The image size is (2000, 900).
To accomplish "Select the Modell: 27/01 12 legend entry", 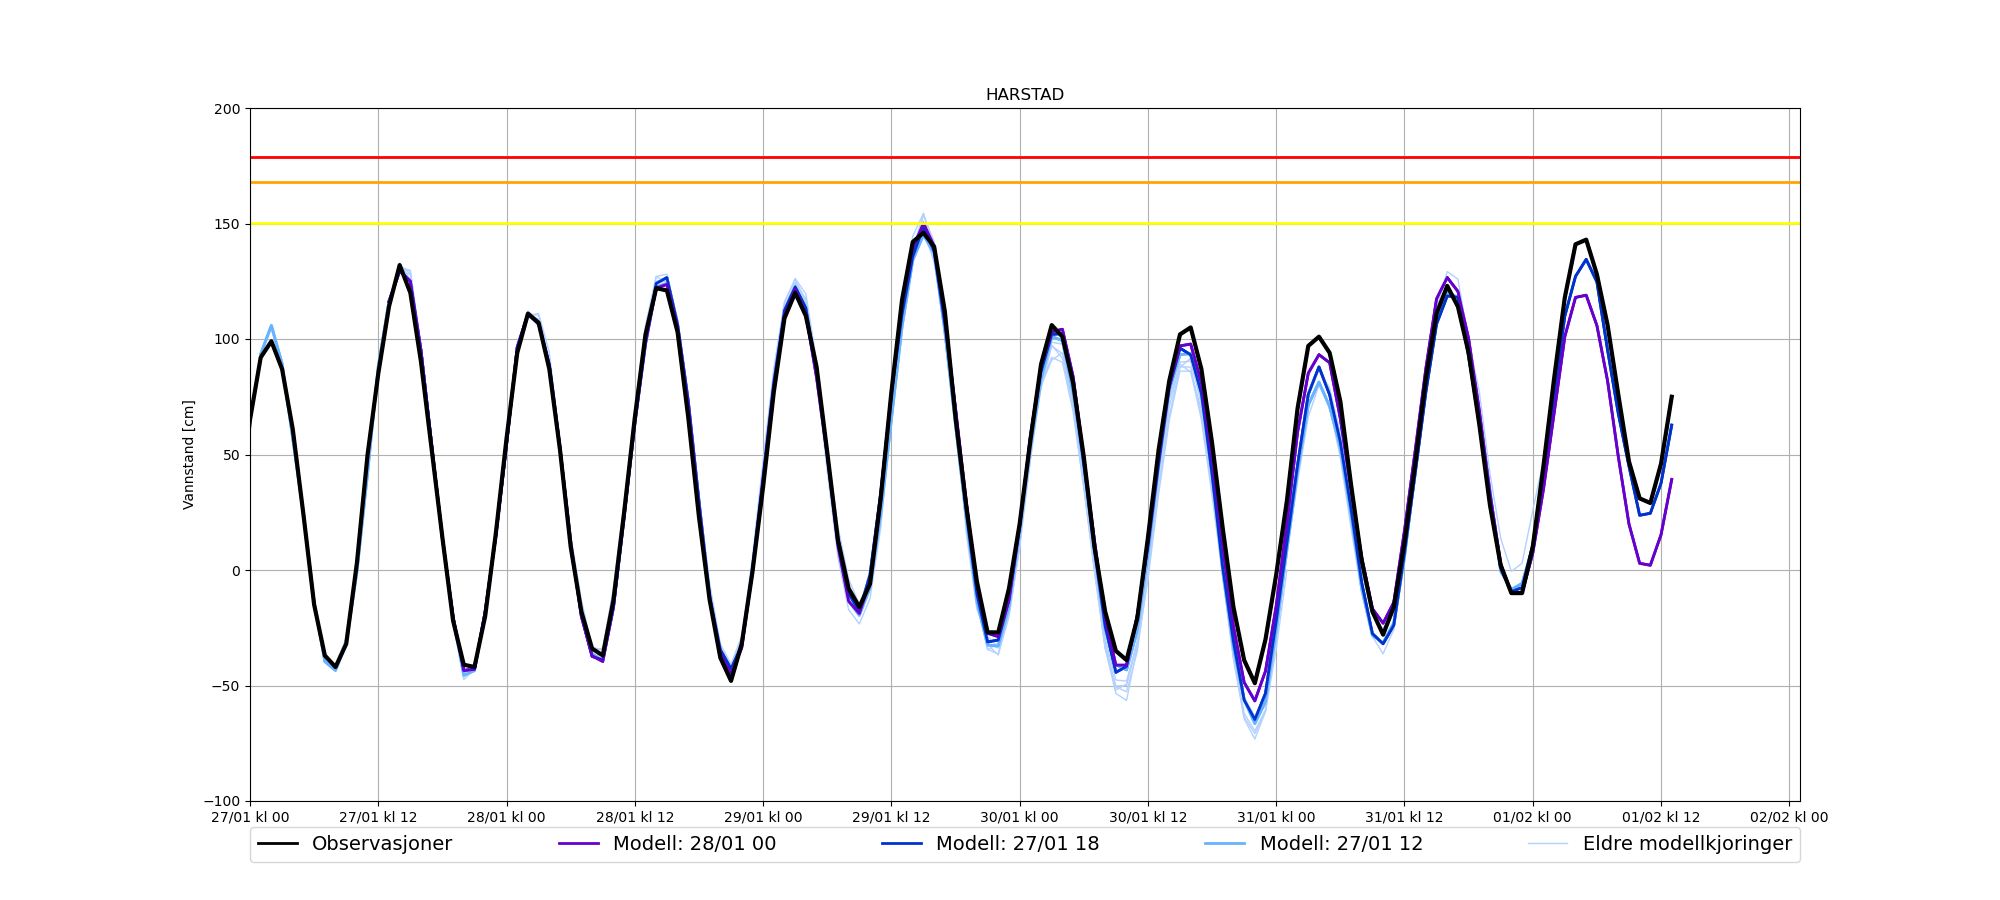I will coord(1314,844).
